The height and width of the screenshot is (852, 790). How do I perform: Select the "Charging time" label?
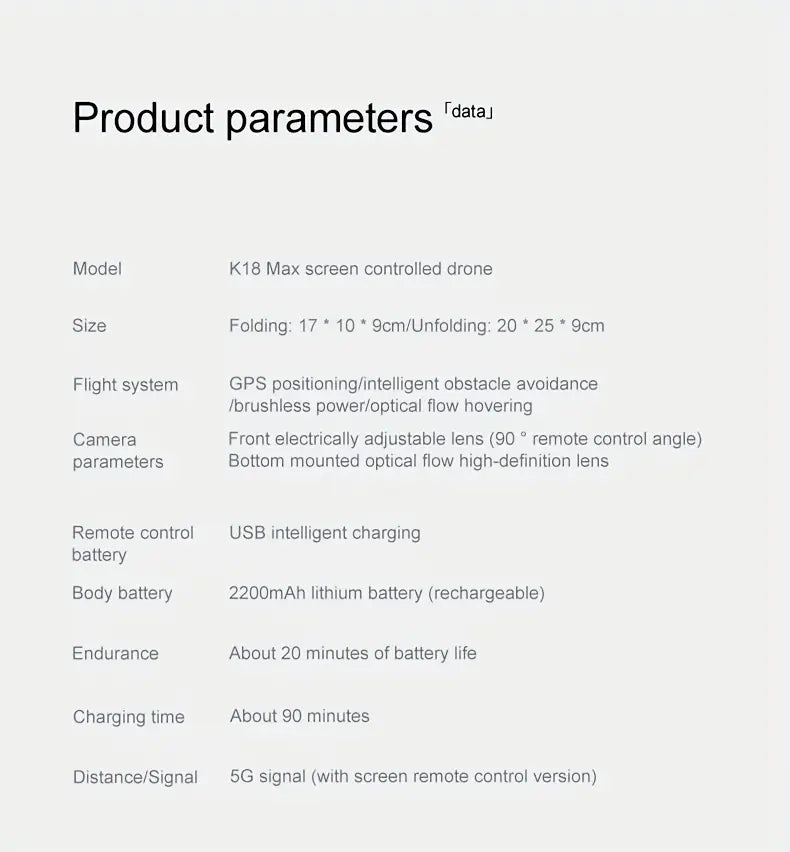point(128,717)
